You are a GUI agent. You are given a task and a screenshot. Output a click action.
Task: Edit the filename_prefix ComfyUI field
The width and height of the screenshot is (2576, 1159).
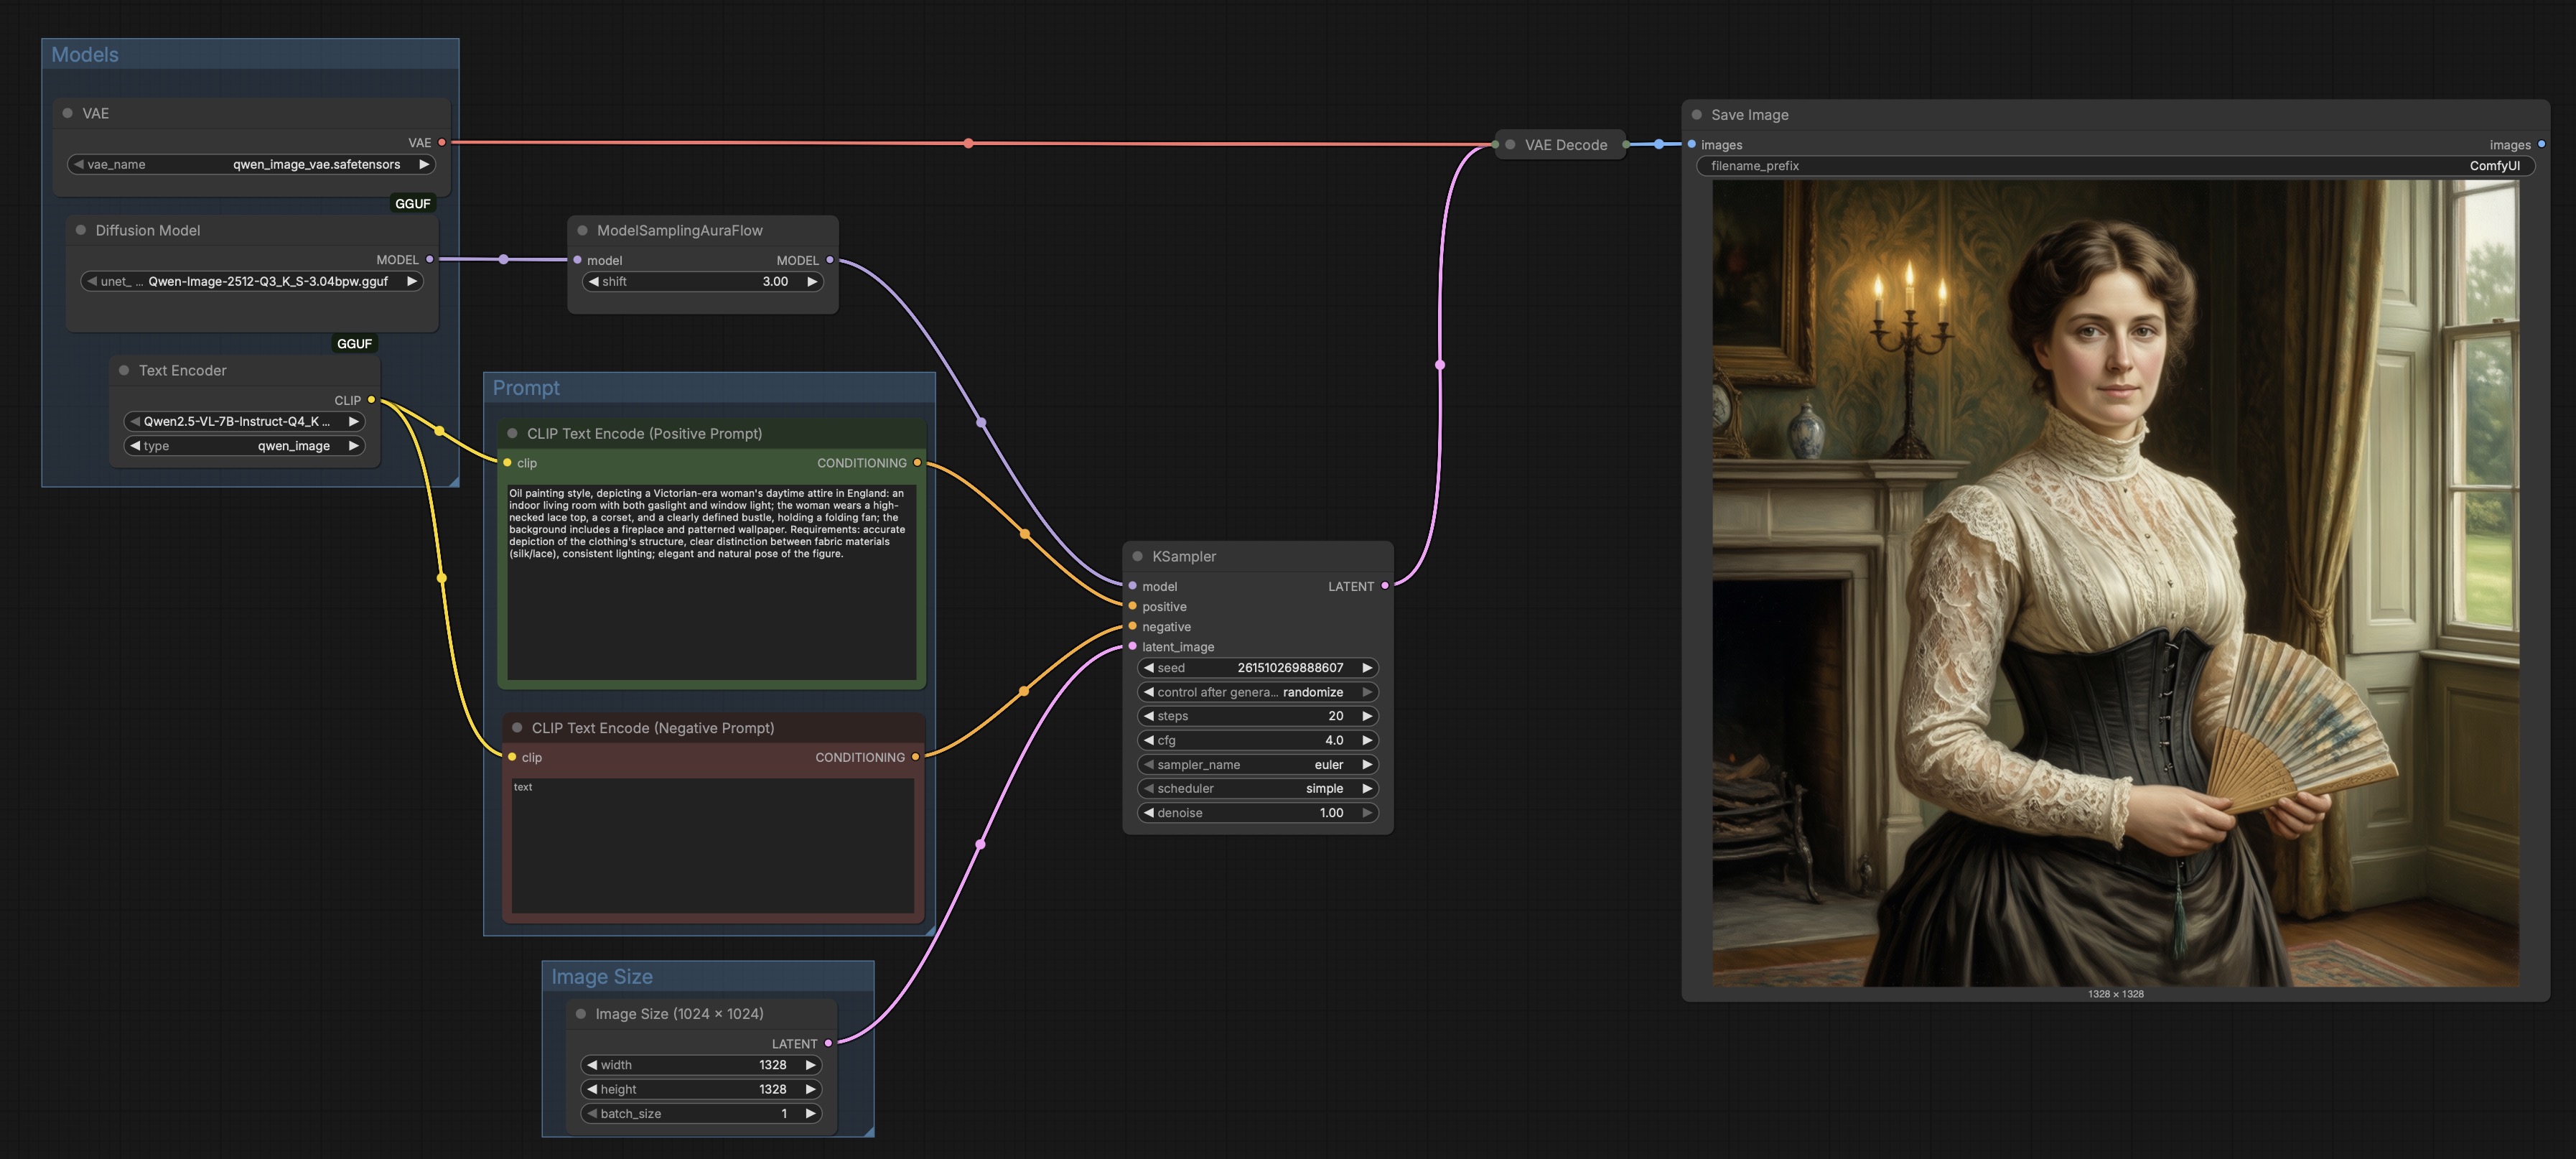[2116, 166]
